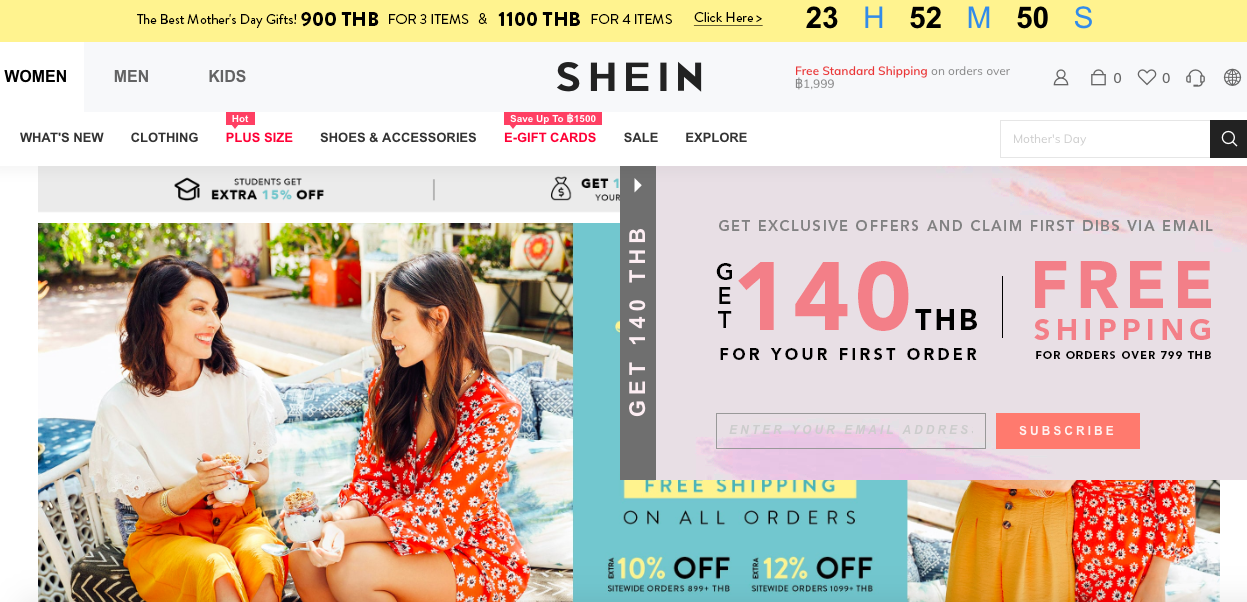Open the shopping bag icon

[x=1098, y=77]
